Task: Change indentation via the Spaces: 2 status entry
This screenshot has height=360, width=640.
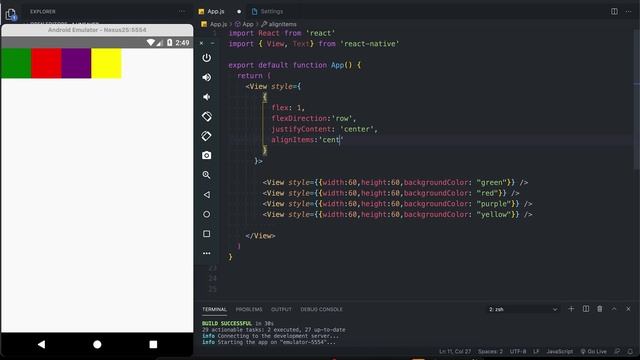Action: click(490, 351)
